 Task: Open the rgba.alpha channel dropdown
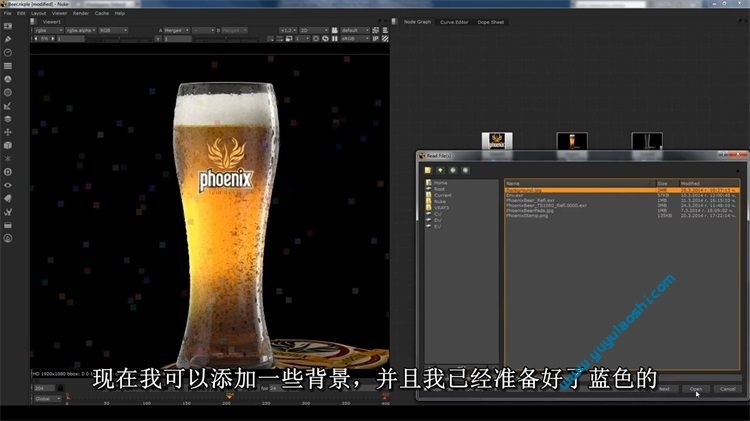click(81, 30)
